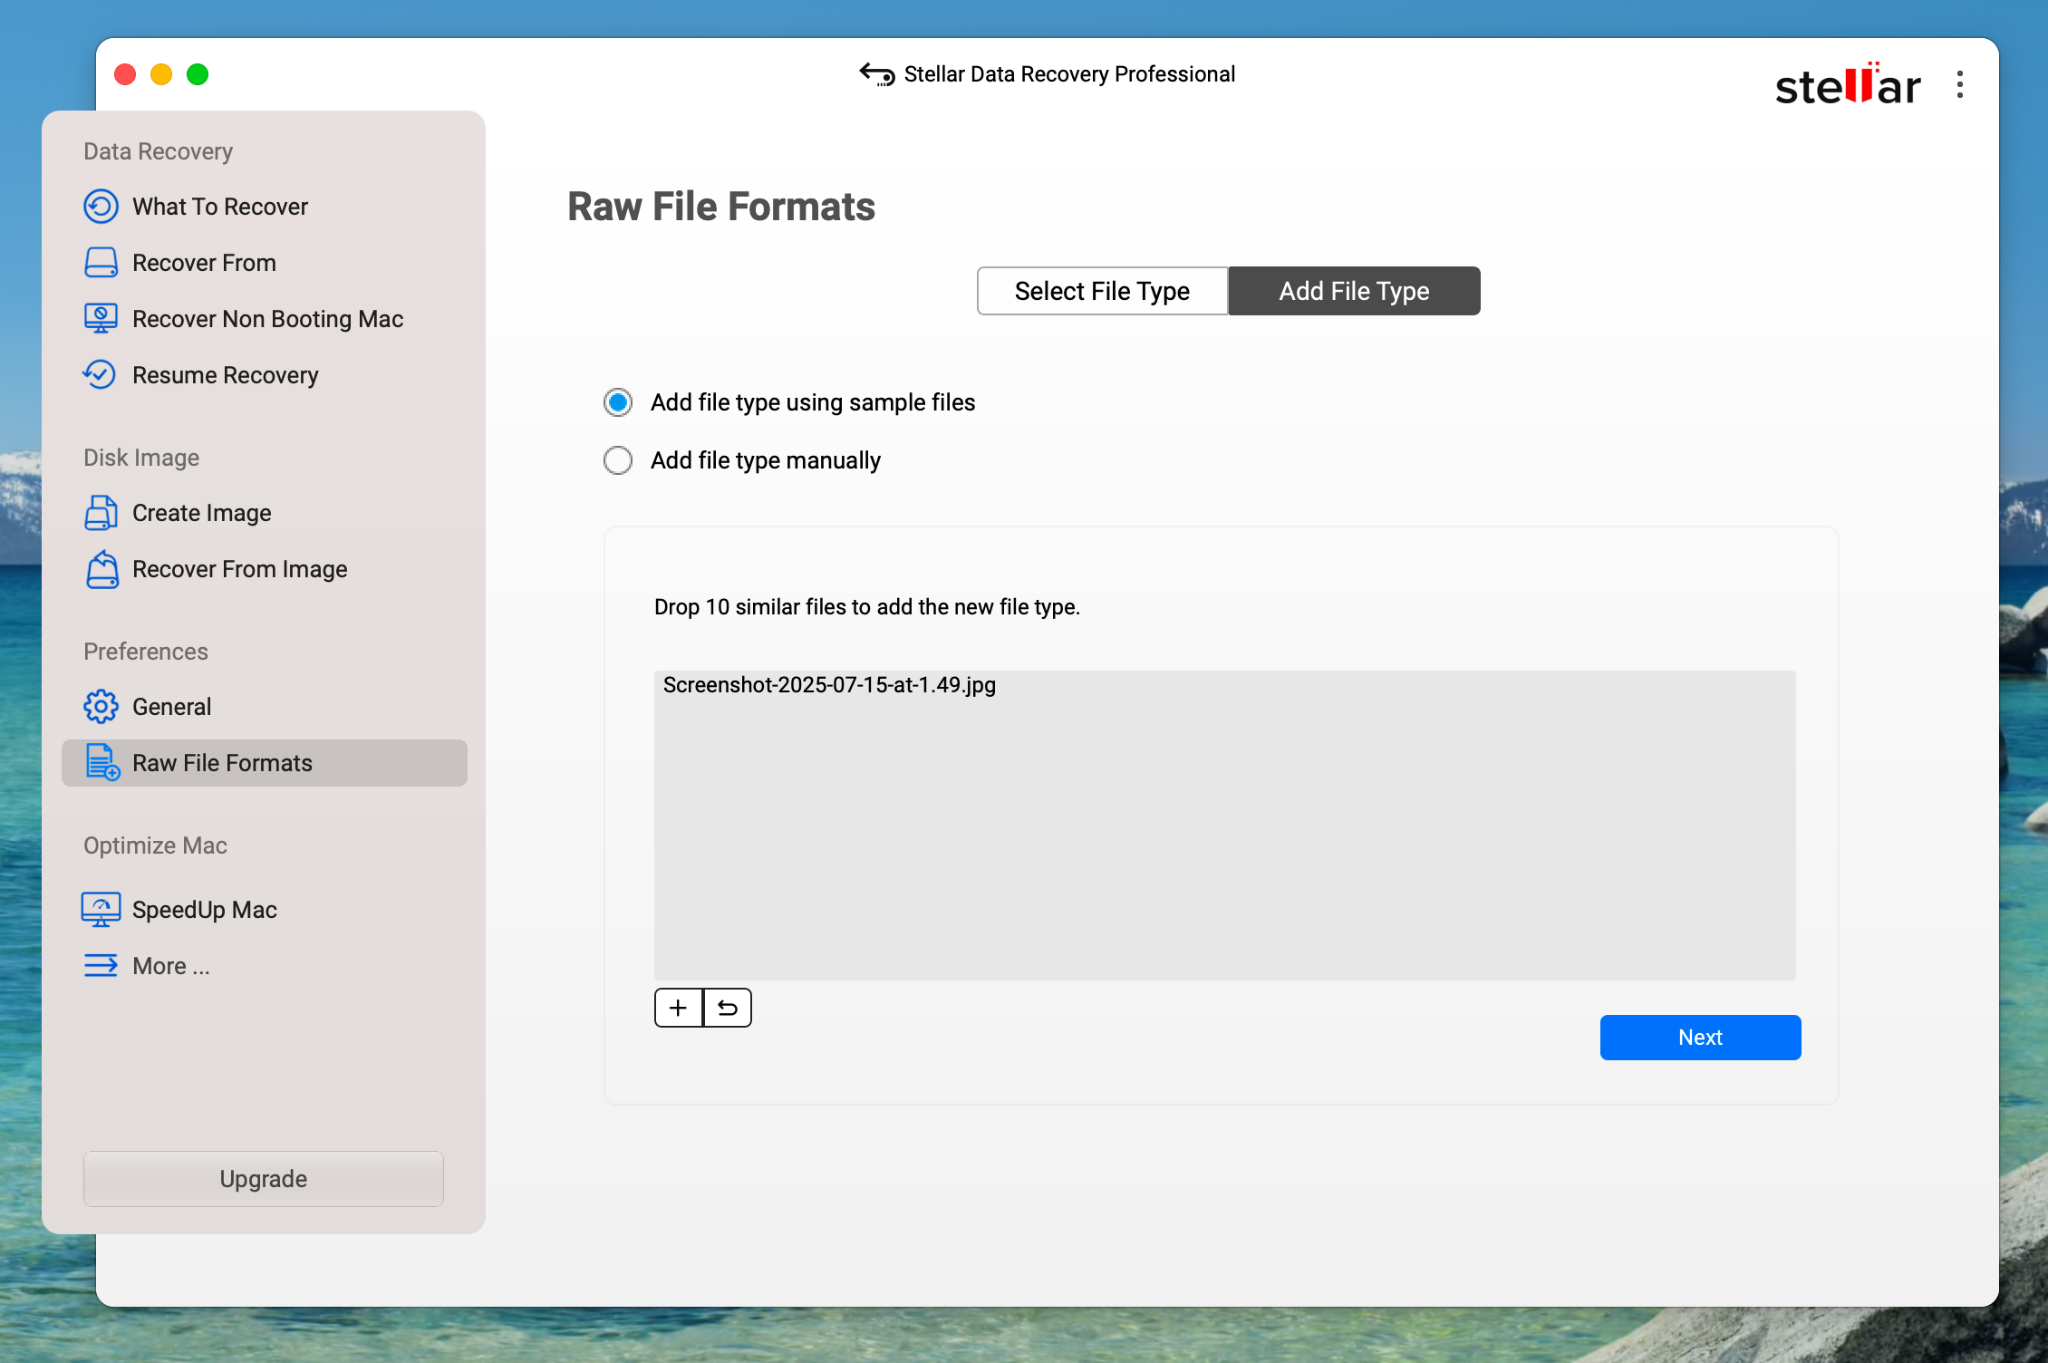
Task: Switch to the Select File Type tab
Action: point(1102,291)
